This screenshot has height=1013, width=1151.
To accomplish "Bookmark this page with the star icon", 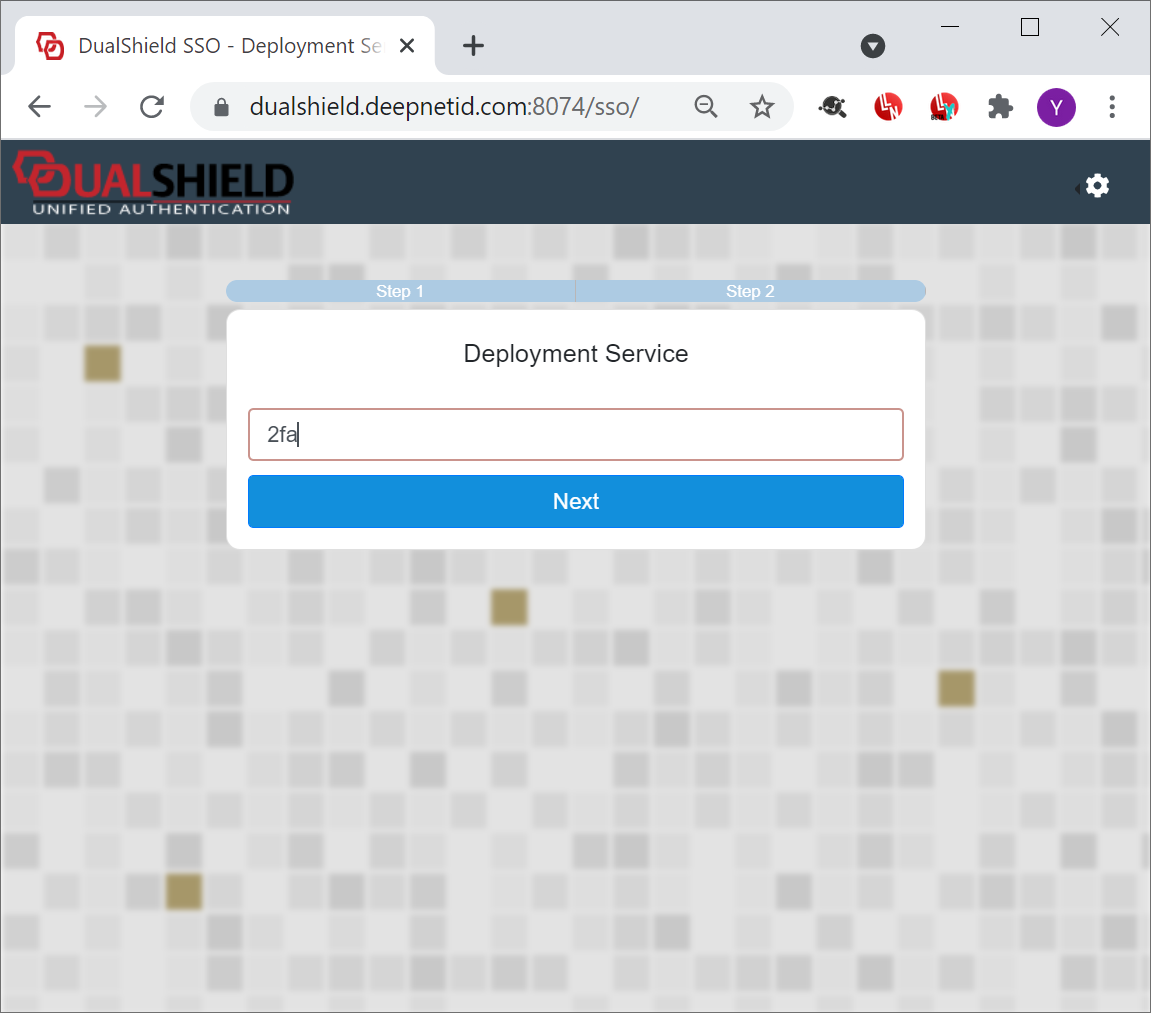I will (x=762, y=107).
